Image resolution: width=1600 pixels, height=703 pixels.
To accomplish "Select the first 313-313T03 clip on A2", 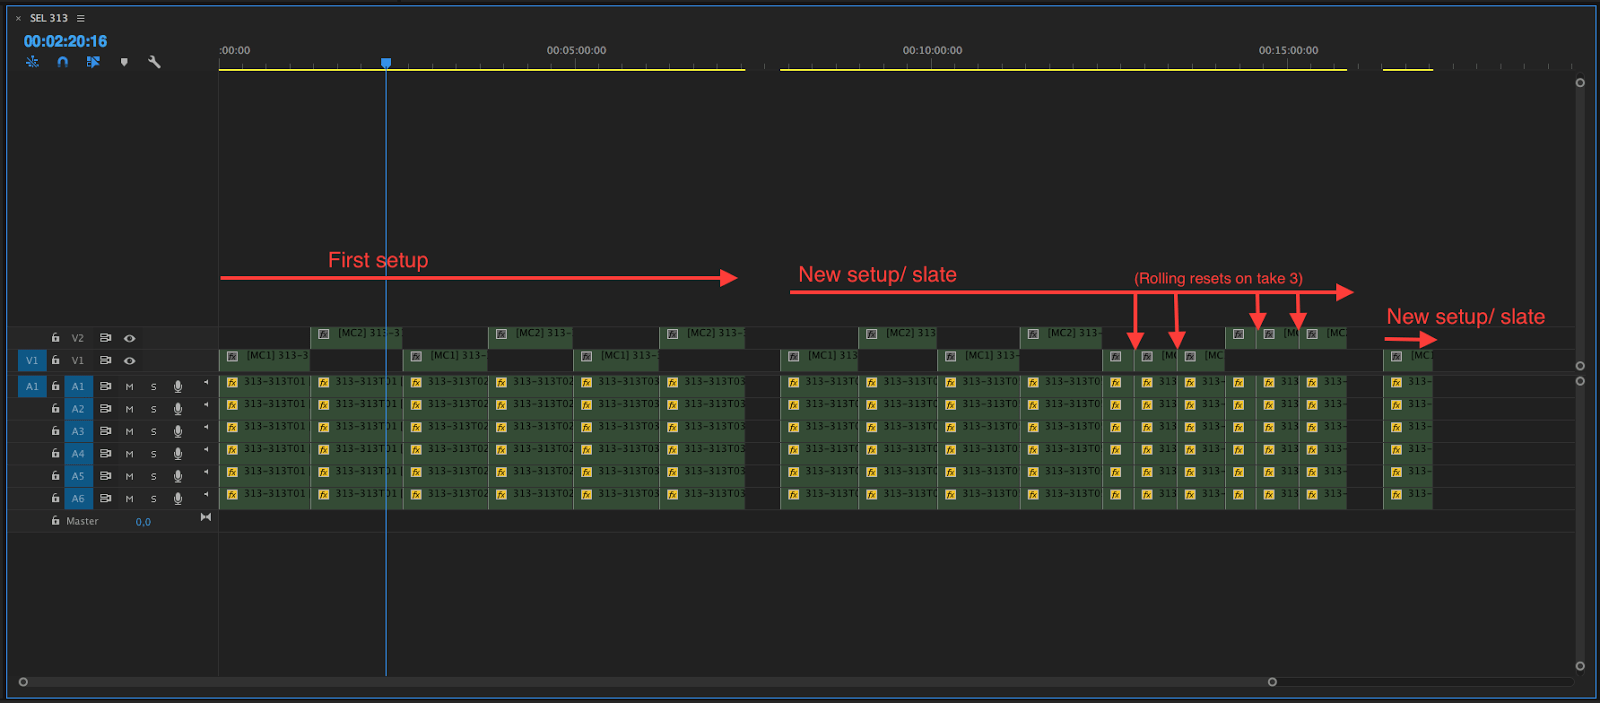I will point(617,409).
